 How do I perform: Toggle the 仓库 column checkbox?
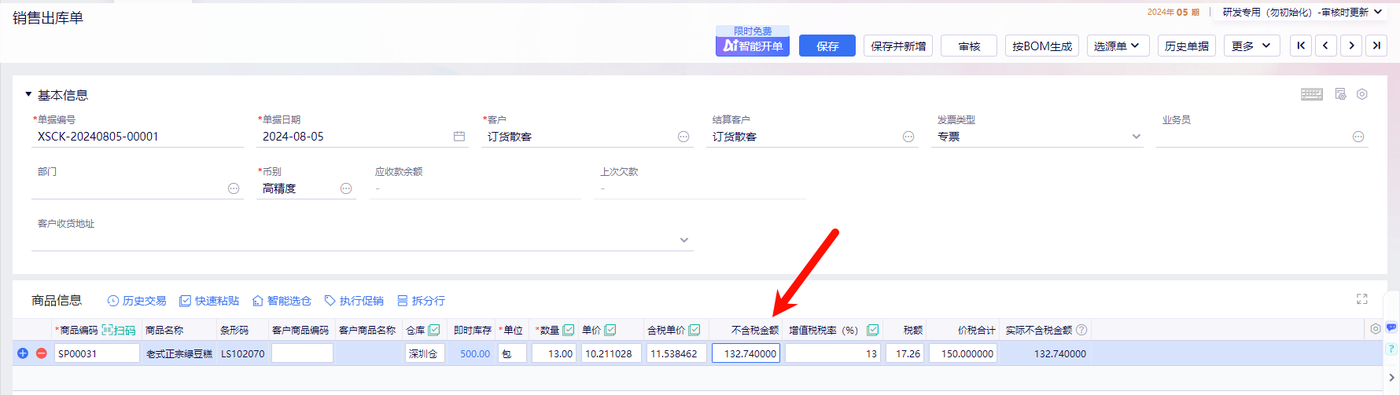(434, 330)
